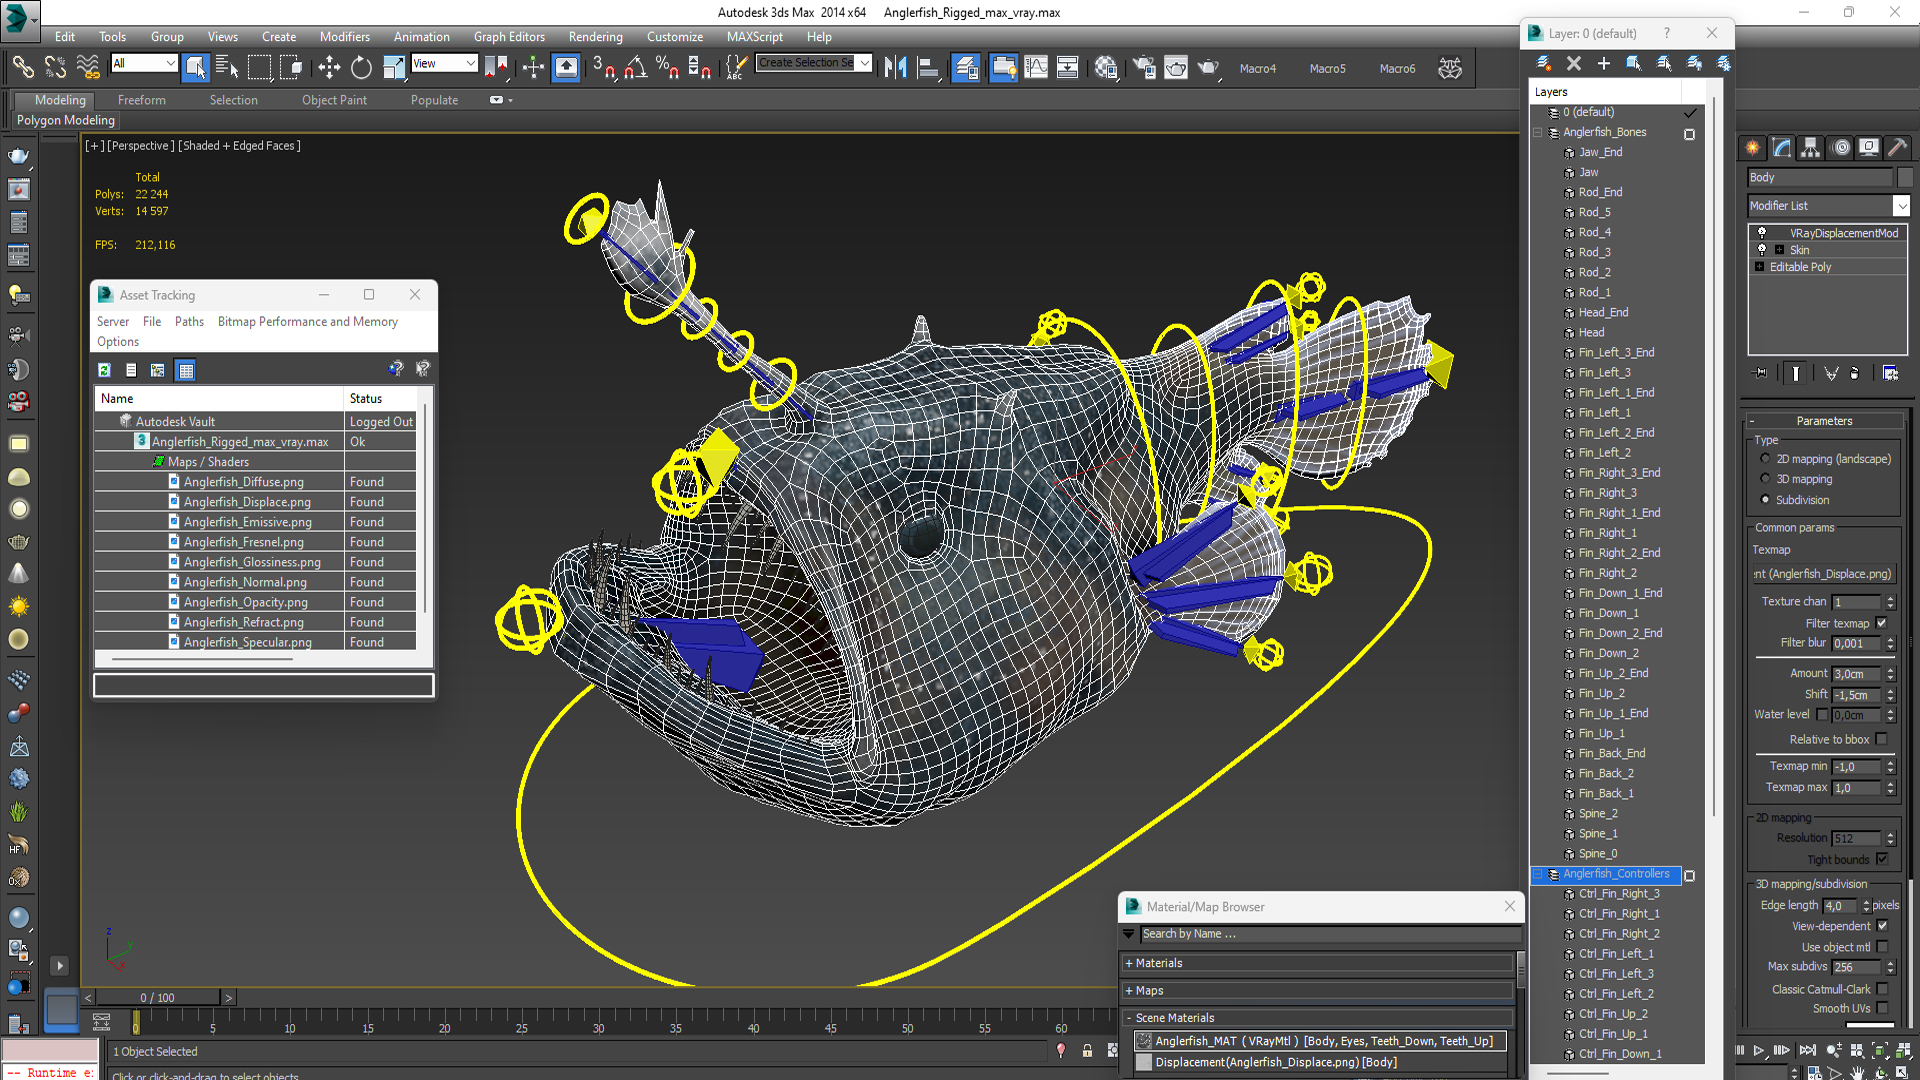Click the time slider 0 / 100
The width and height of the screenshot is (1920, 1080).
[x=157, y=997]
